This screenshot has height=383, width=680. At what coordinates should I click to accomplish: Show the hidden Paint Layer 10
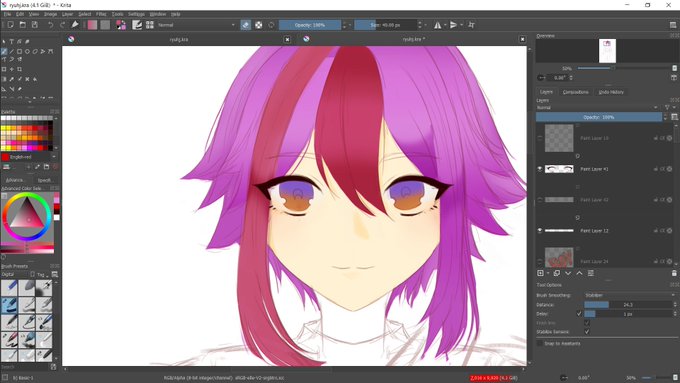coord(540,138)
